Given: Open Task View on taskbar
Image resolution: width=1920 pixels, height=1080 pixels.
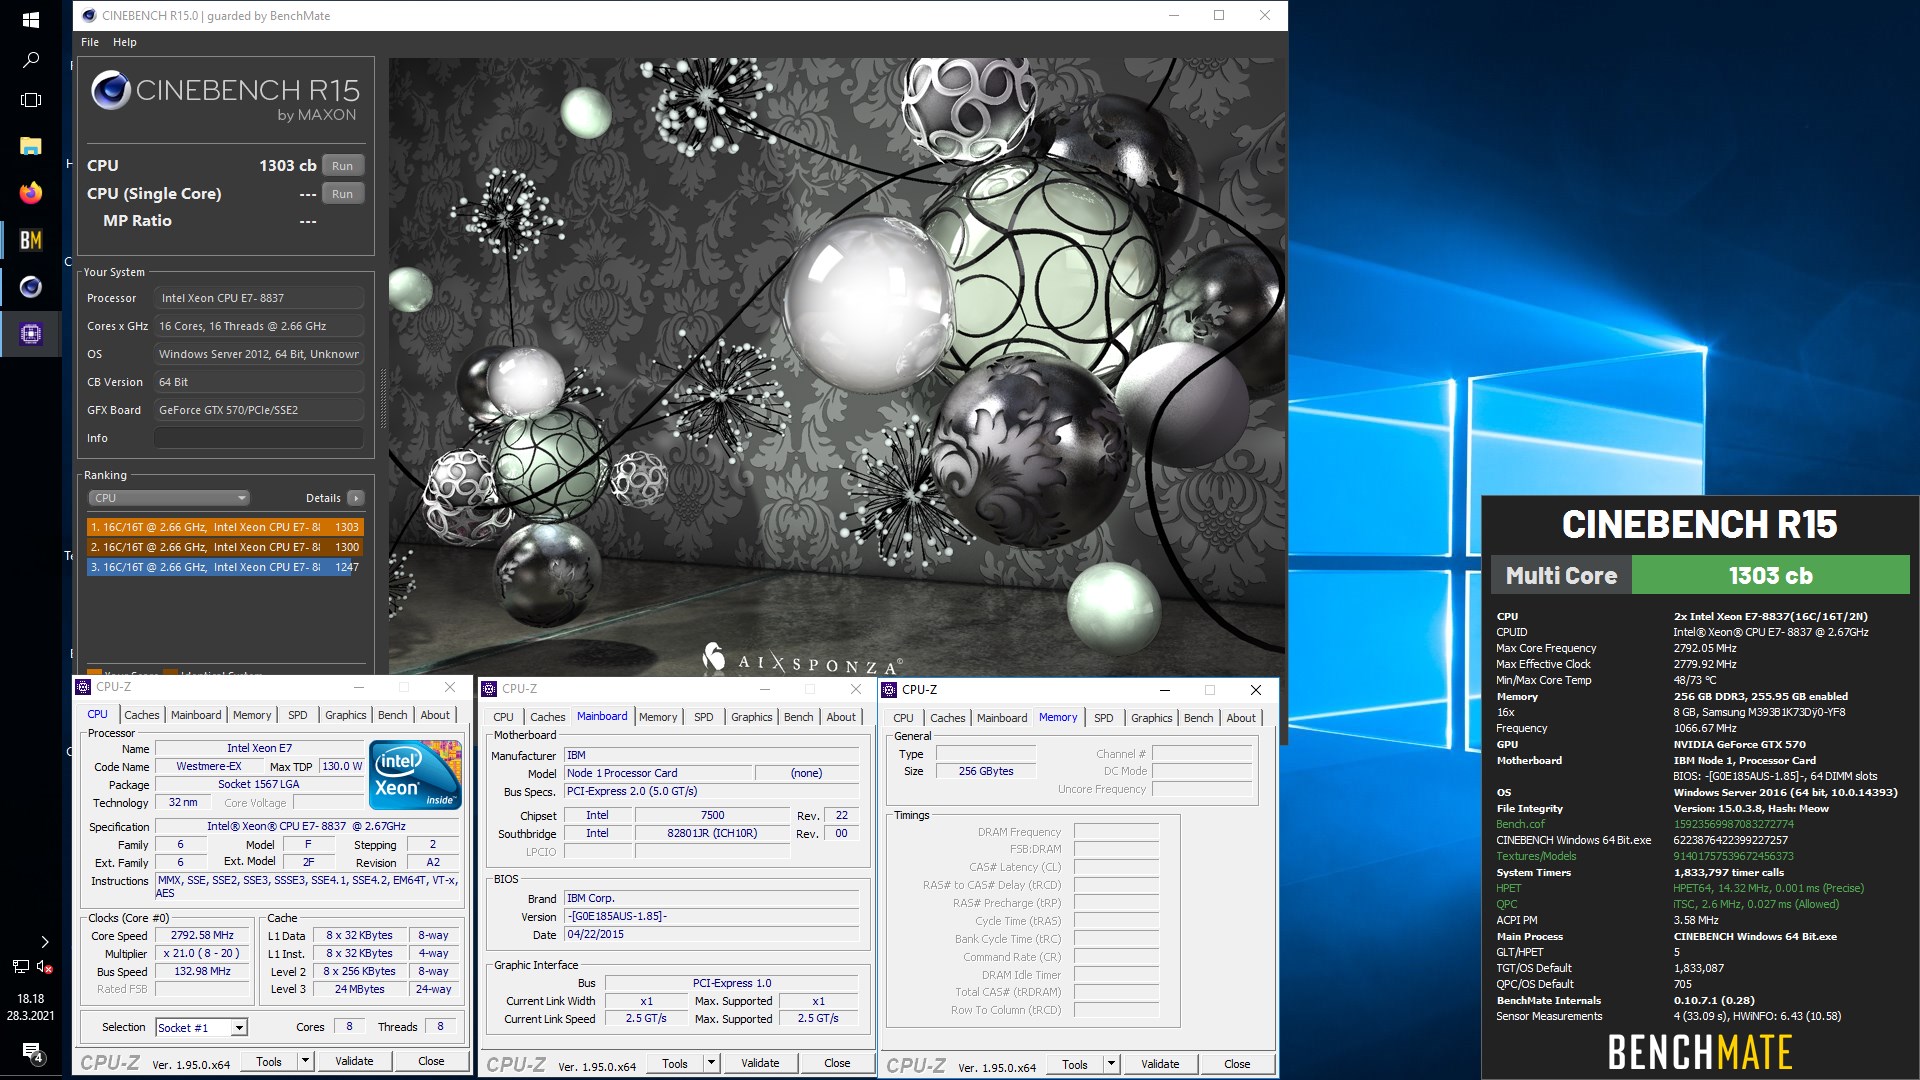Looking at the screenshot, I should (x=30, y=100).
